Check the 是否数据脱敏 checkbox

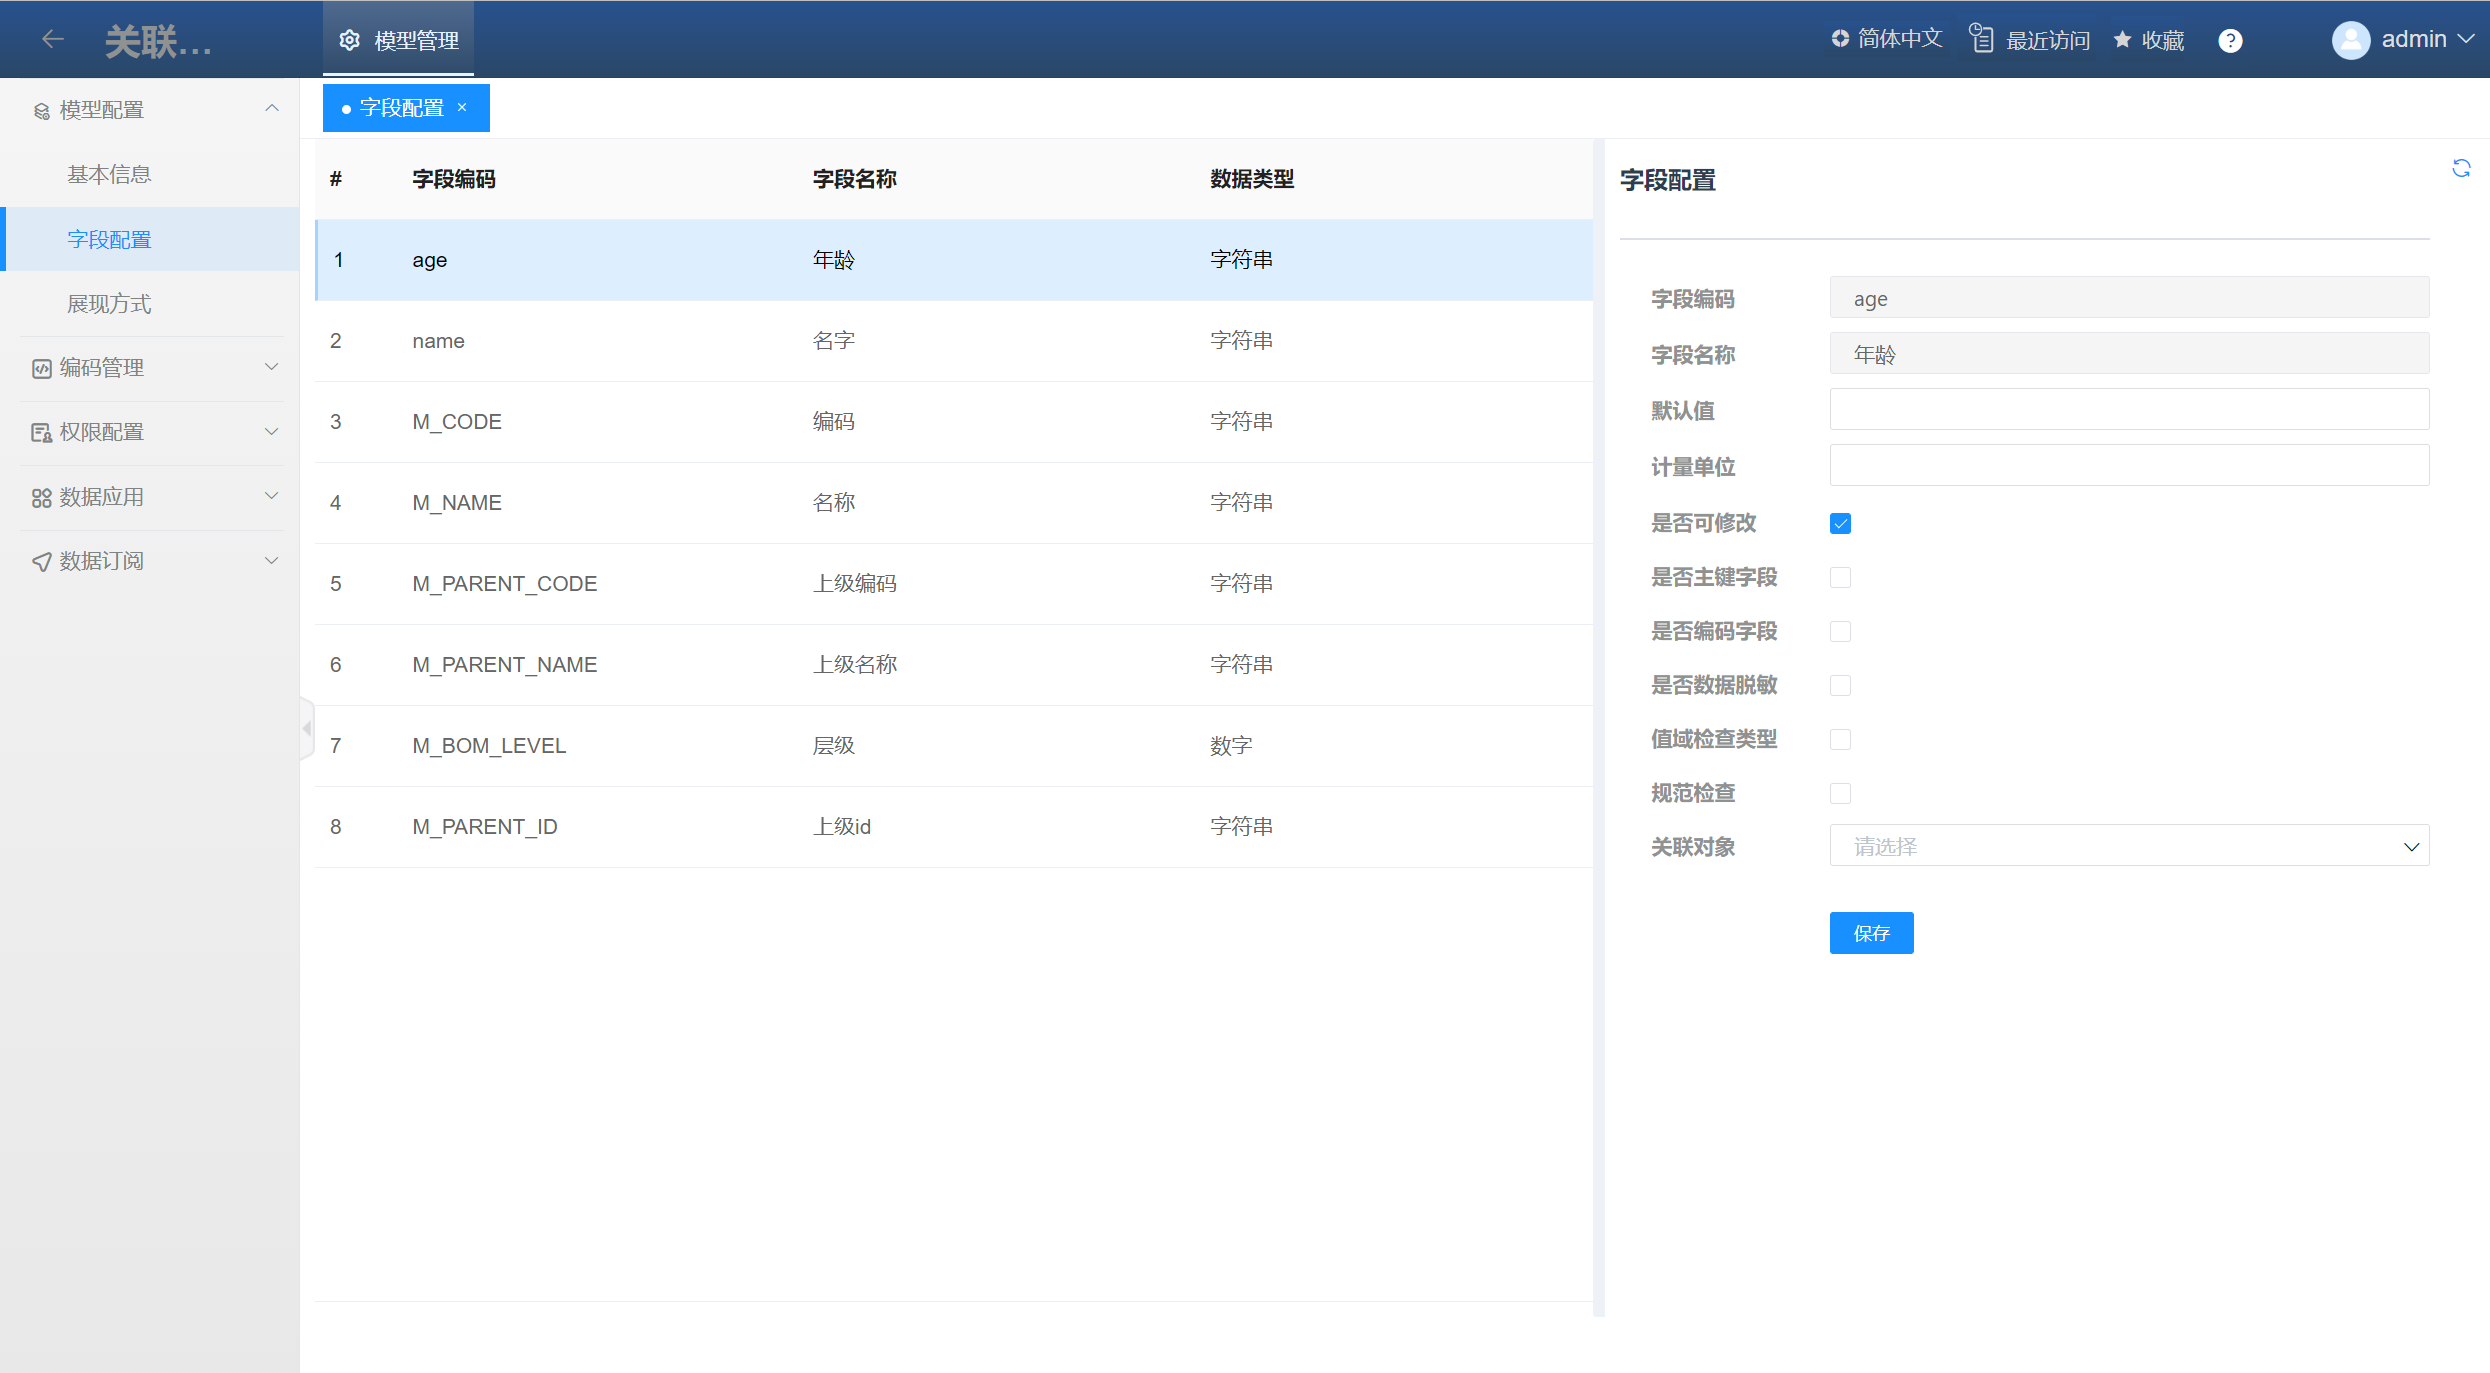[x=1840, y=685]
